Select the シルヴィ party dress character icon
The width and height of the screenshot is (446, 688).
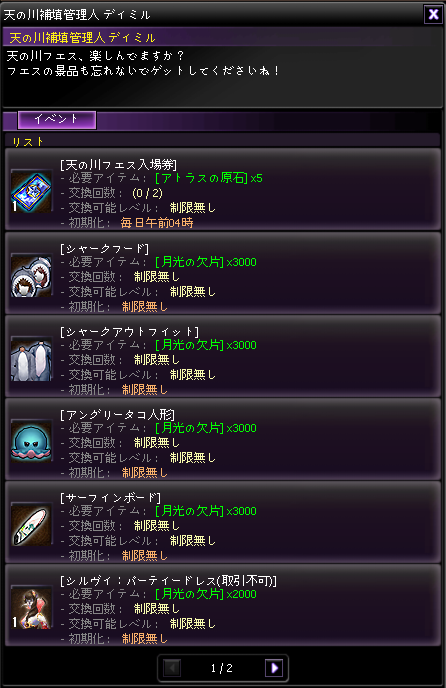(31, 608)
